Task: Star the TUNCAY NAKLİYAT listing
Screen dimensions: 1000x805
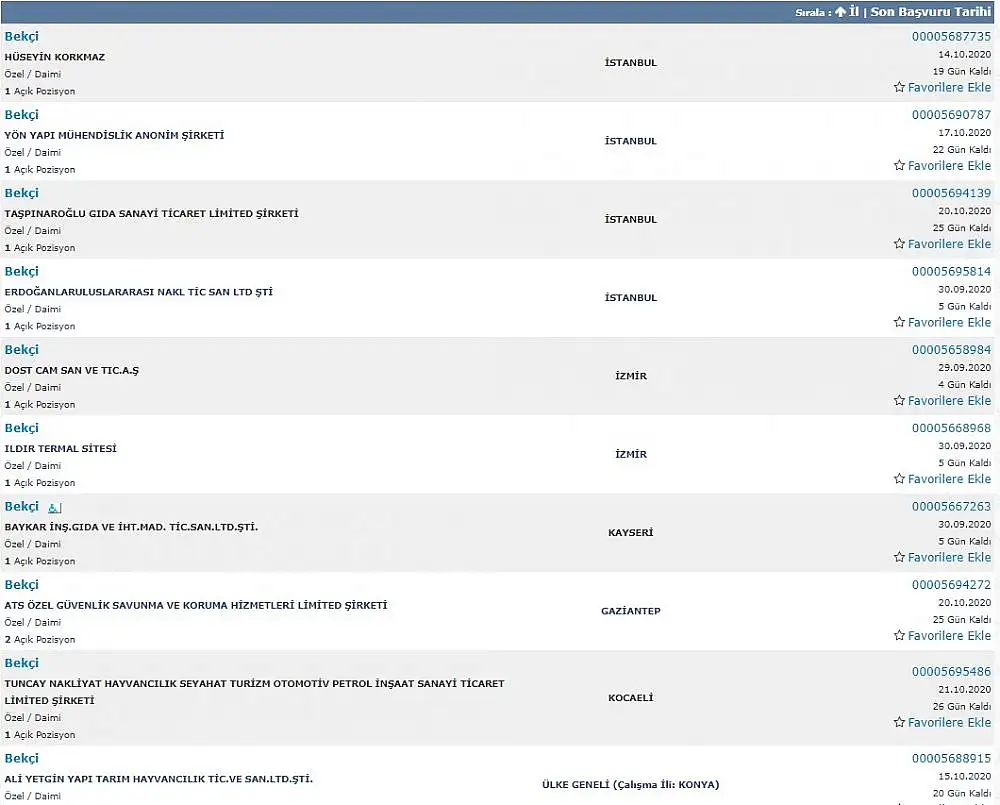Action: tap(899, 722)
